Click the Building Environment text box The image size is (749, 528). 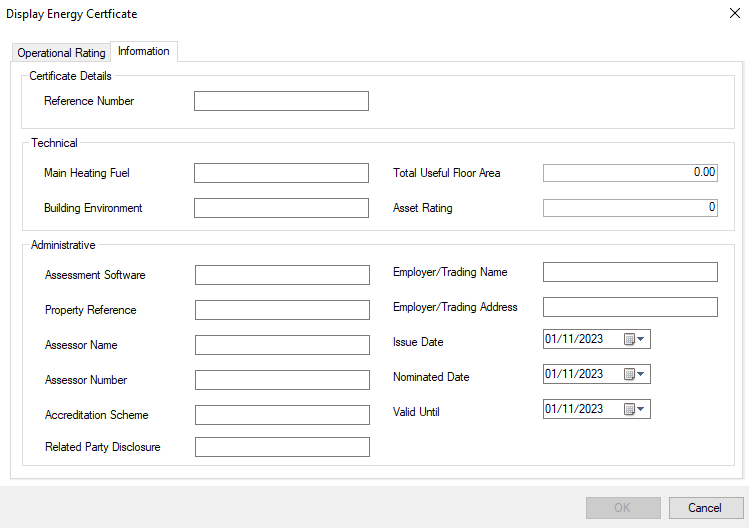click(281, 208)
